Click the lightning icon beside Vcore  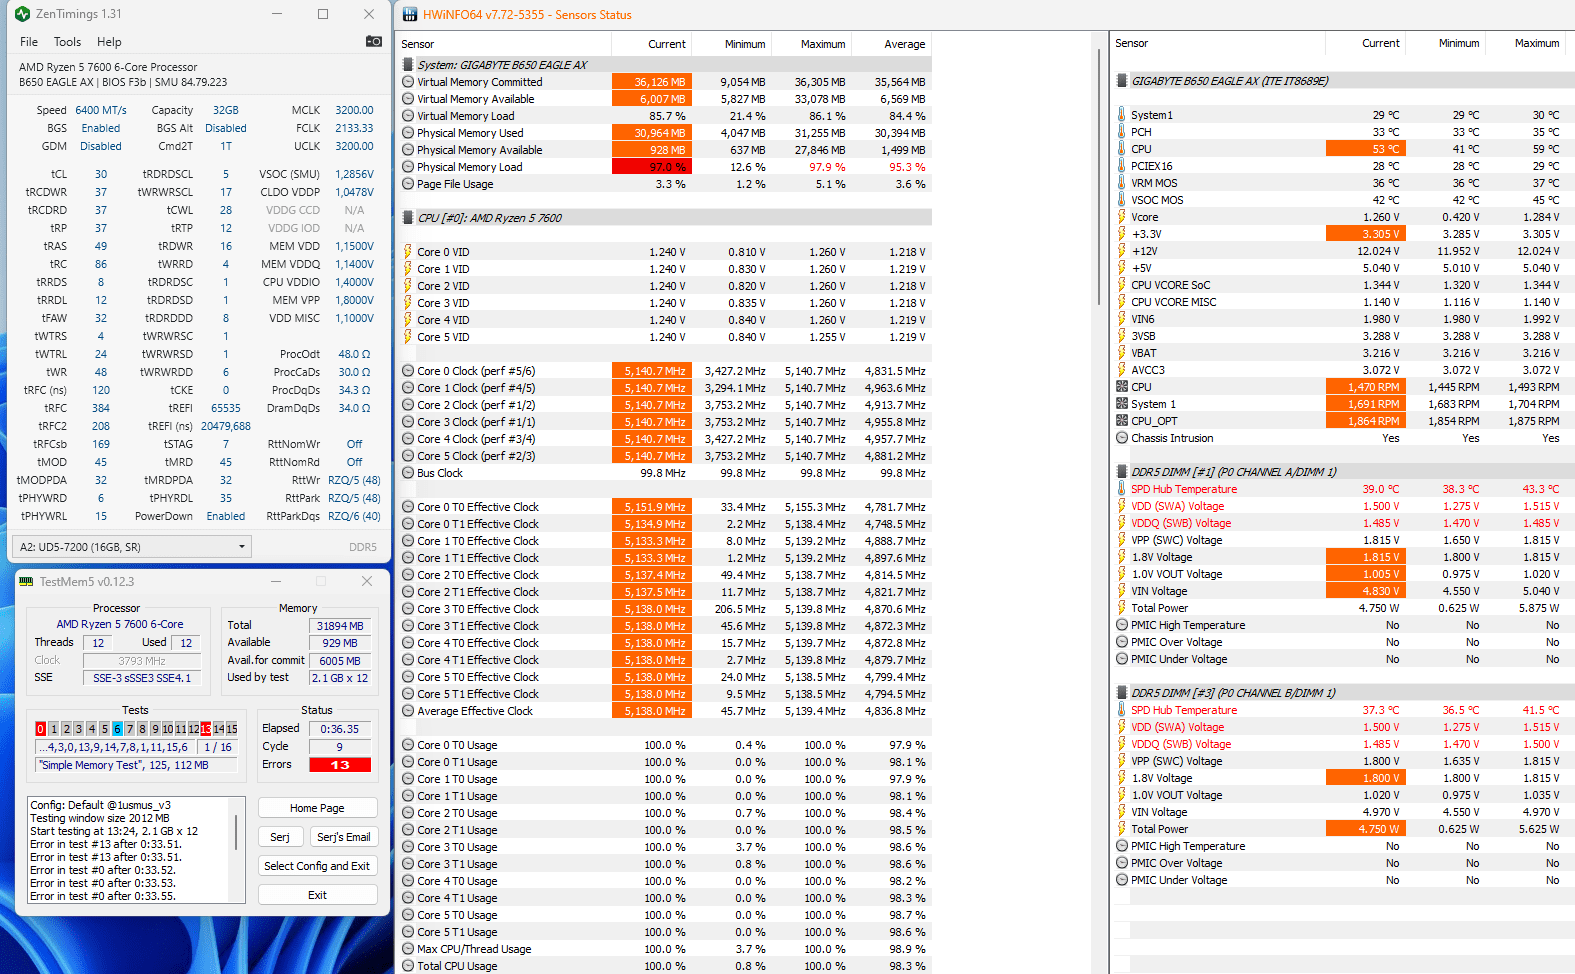(1121, 217)
